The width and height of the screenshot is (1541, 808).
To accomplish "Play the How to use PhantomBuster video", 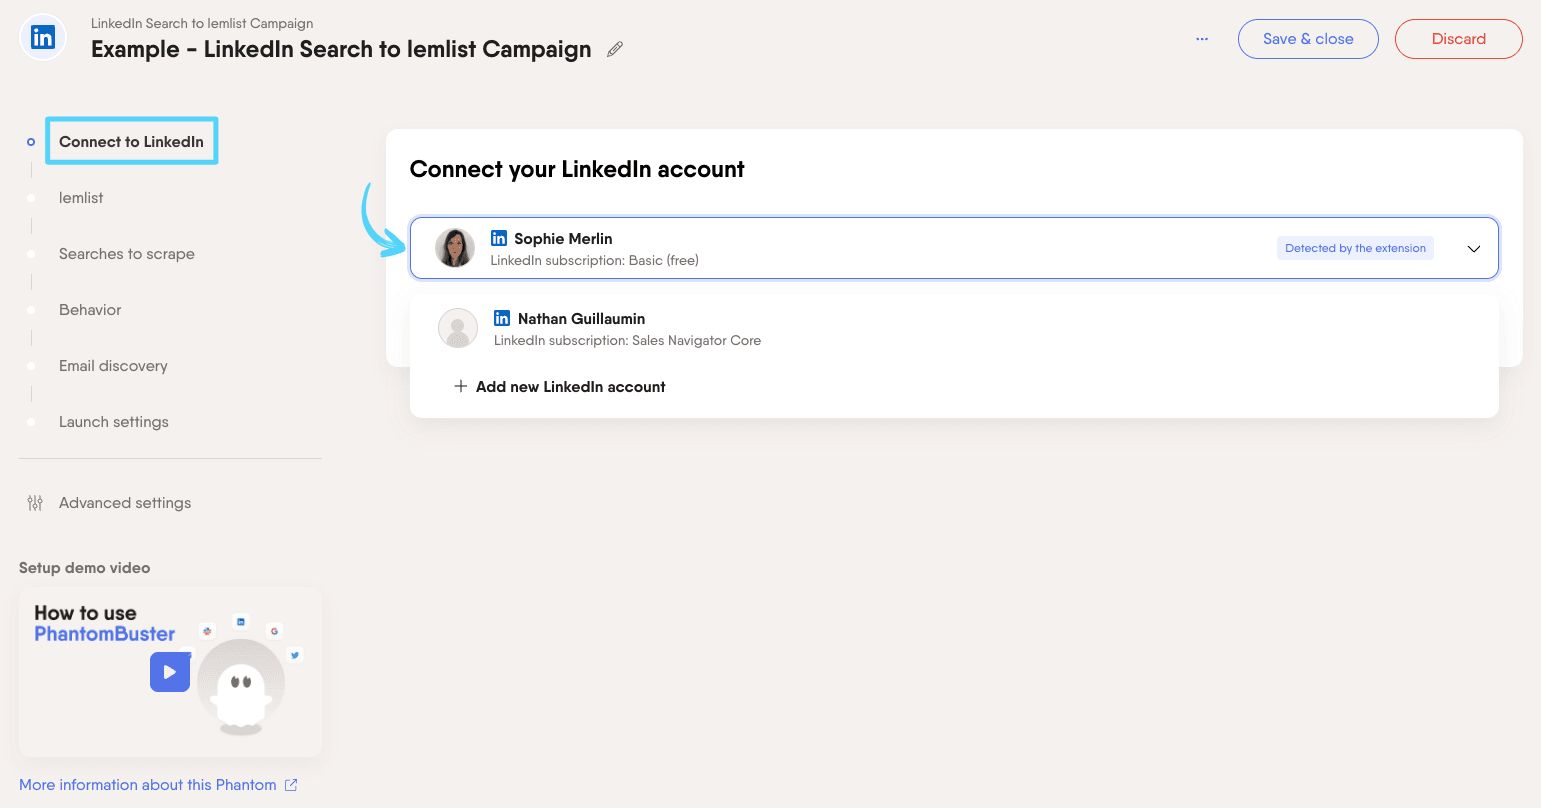I will pos(170,672).
